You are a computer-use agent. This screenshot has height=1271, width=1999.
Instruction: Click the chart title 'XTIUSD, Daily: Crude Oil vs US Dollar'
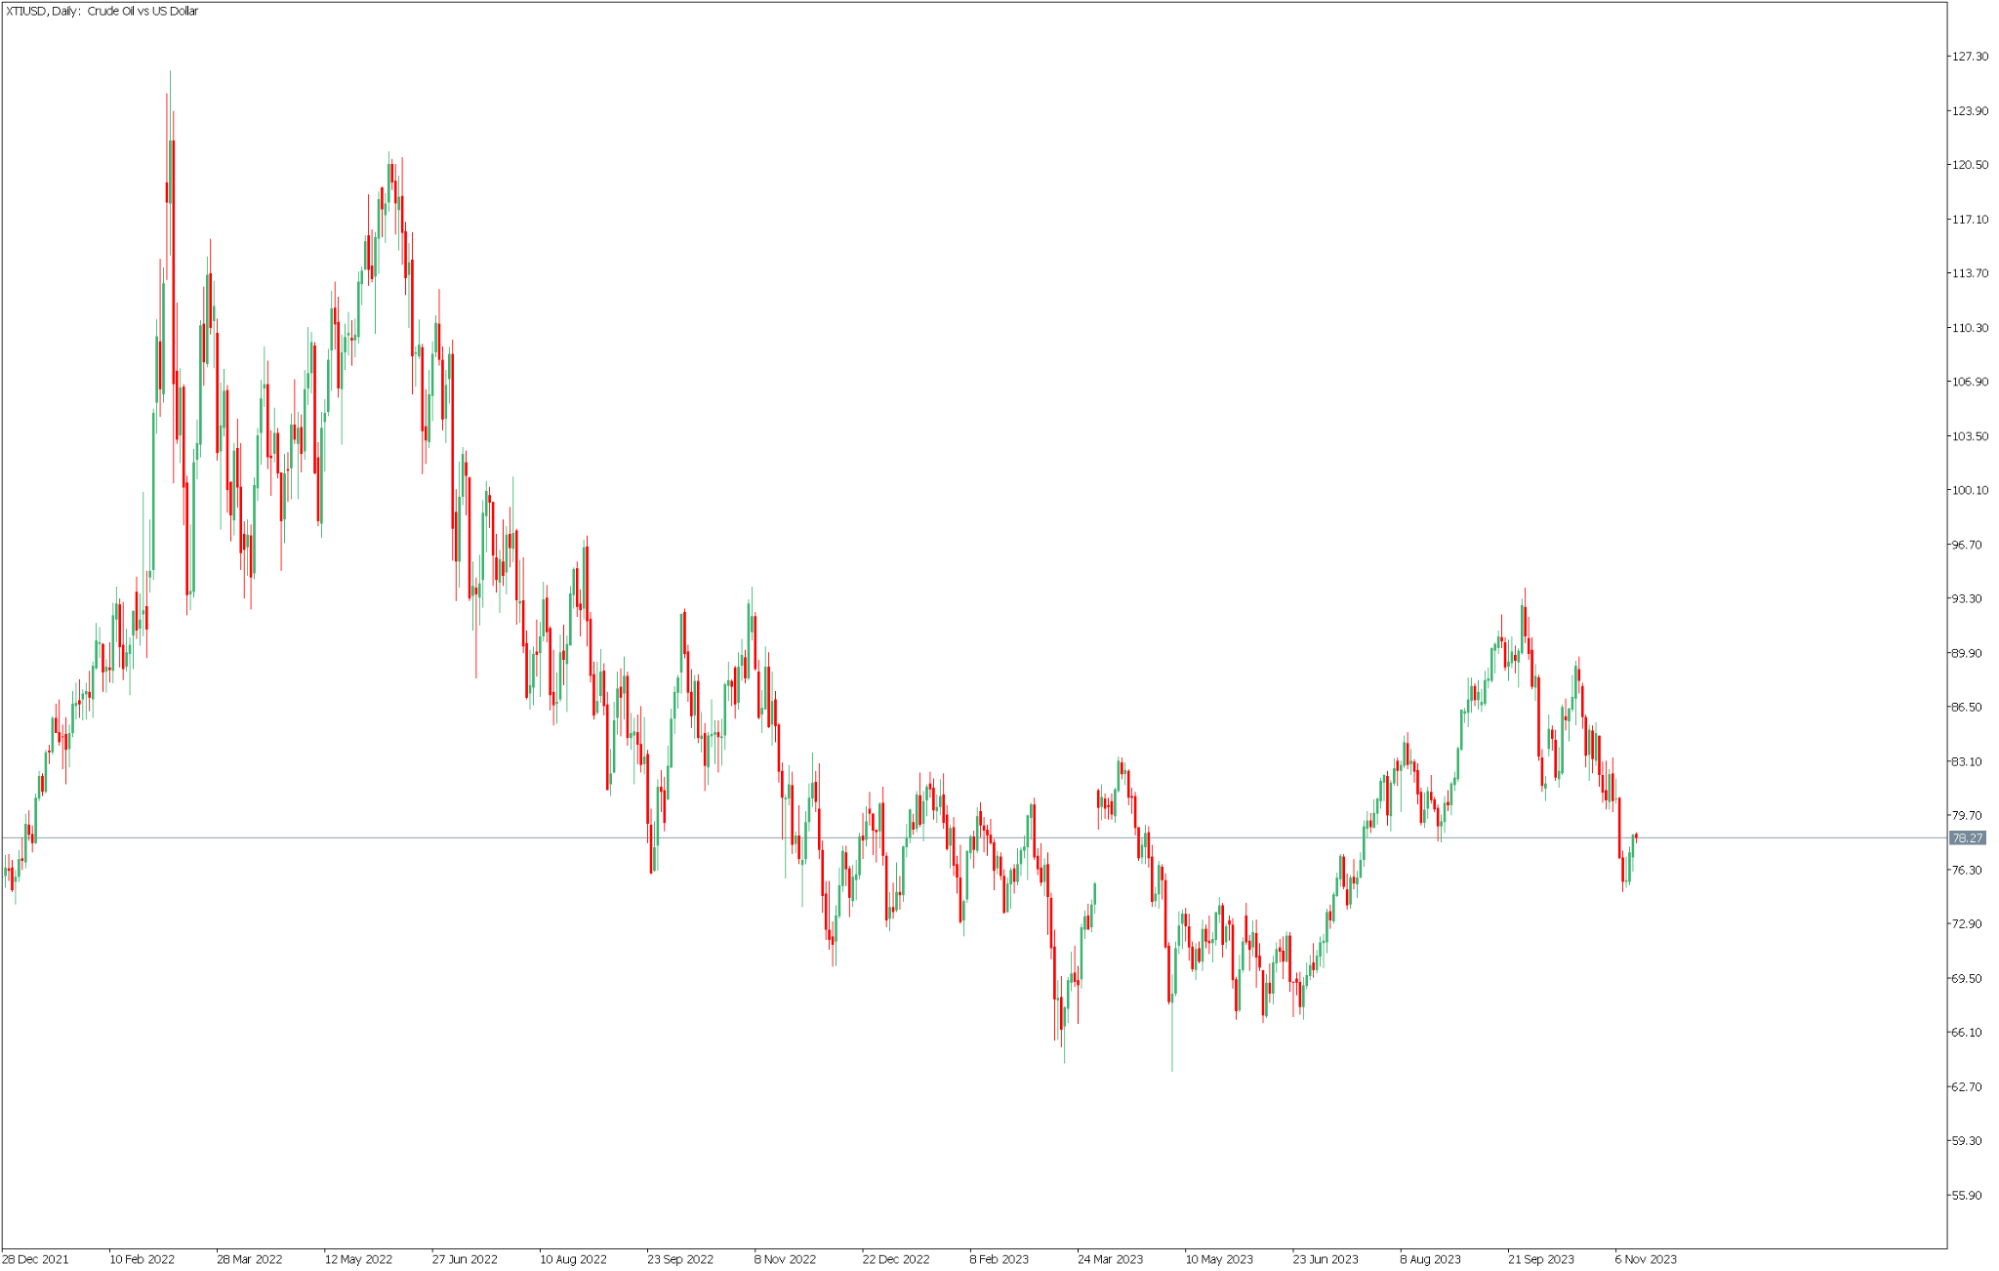tap(102, 11)
